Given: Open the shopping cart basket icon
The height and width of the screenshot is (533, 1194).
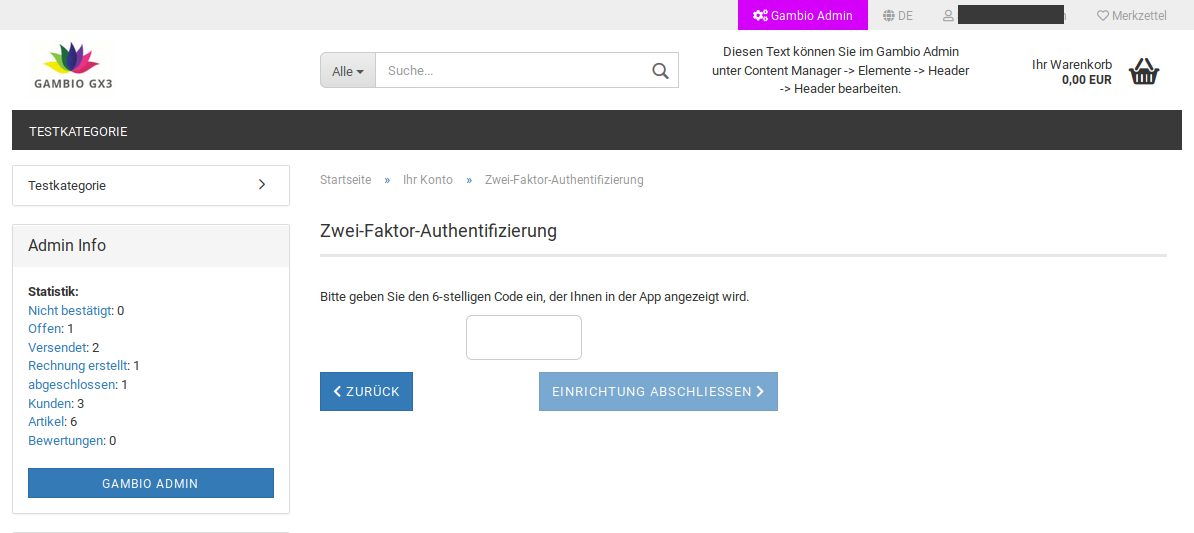Looking at the screenshot, I should click(1143, 72).
